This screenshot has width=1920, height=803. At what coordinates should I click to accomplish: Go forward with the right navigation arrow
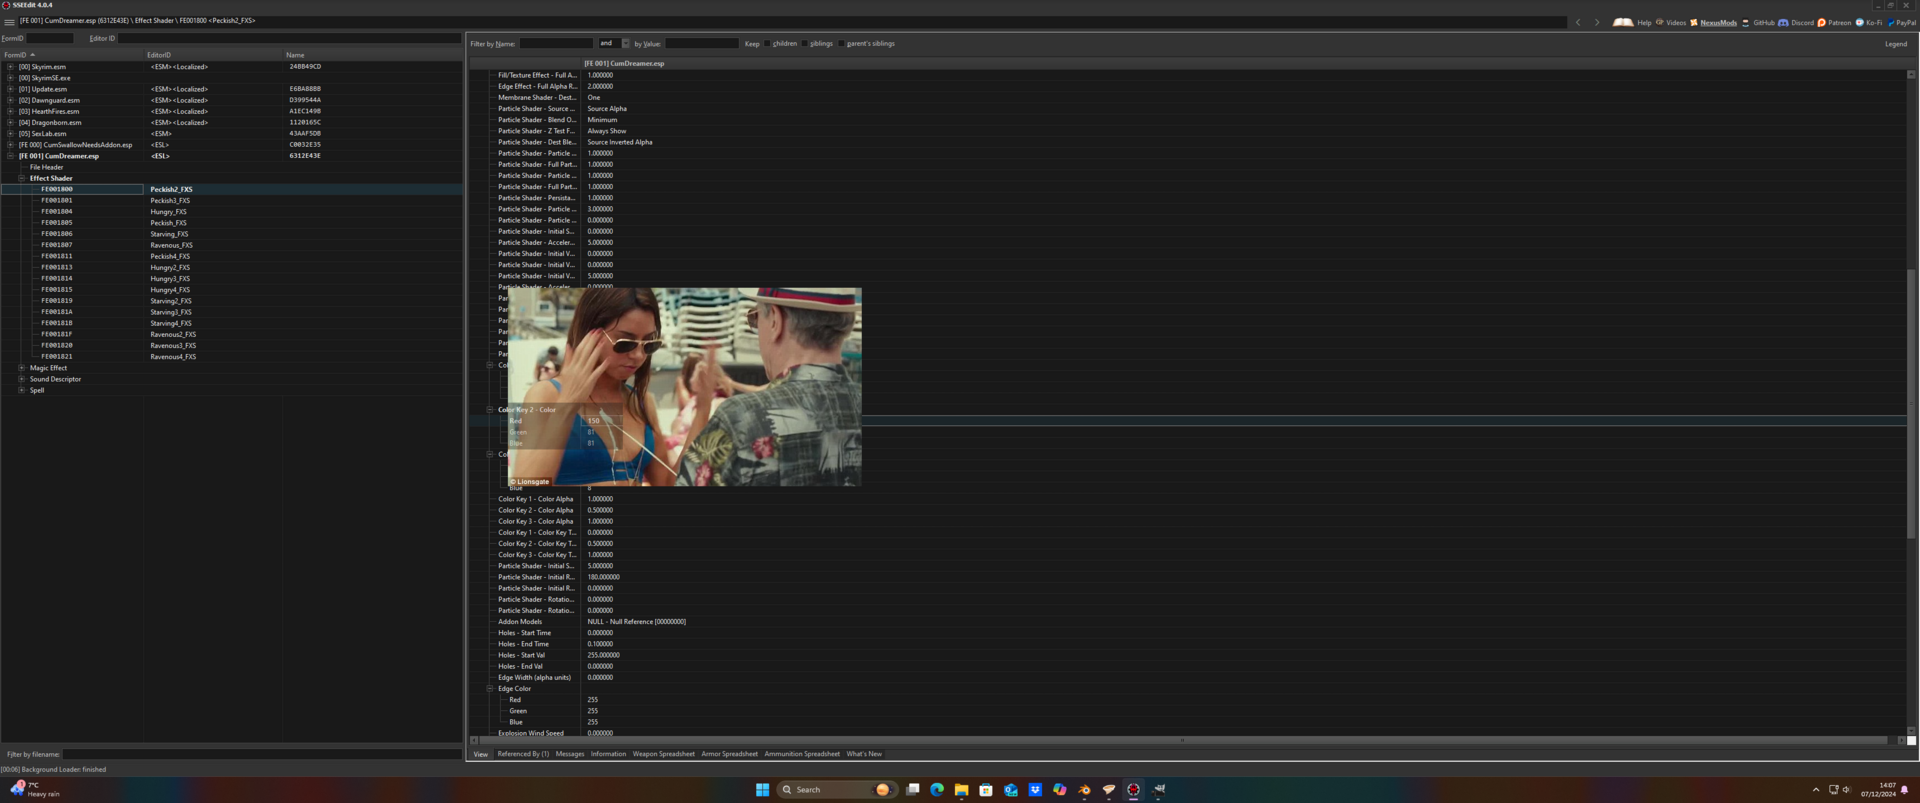point(1597,22)
